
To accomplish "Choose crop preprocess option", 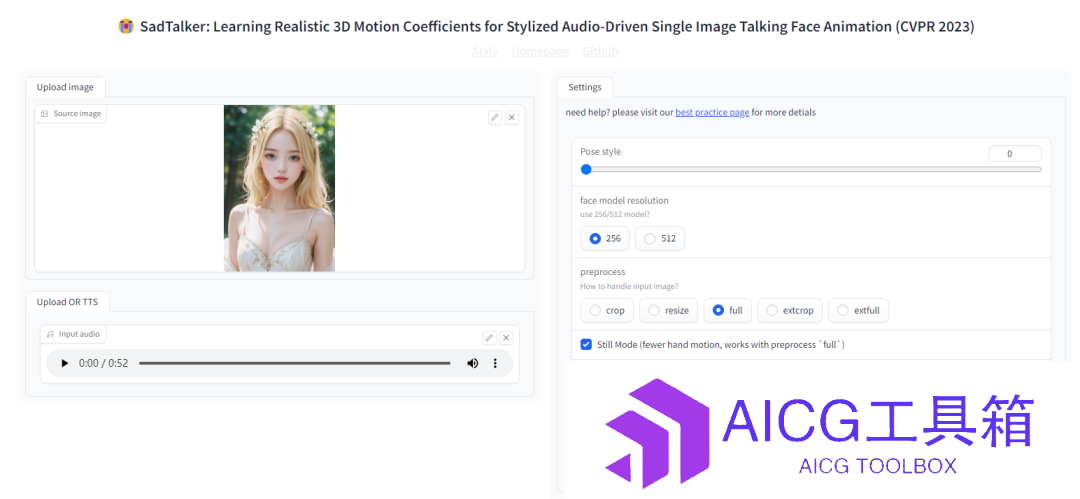I will pyautogui.click(x=607, y=310).
